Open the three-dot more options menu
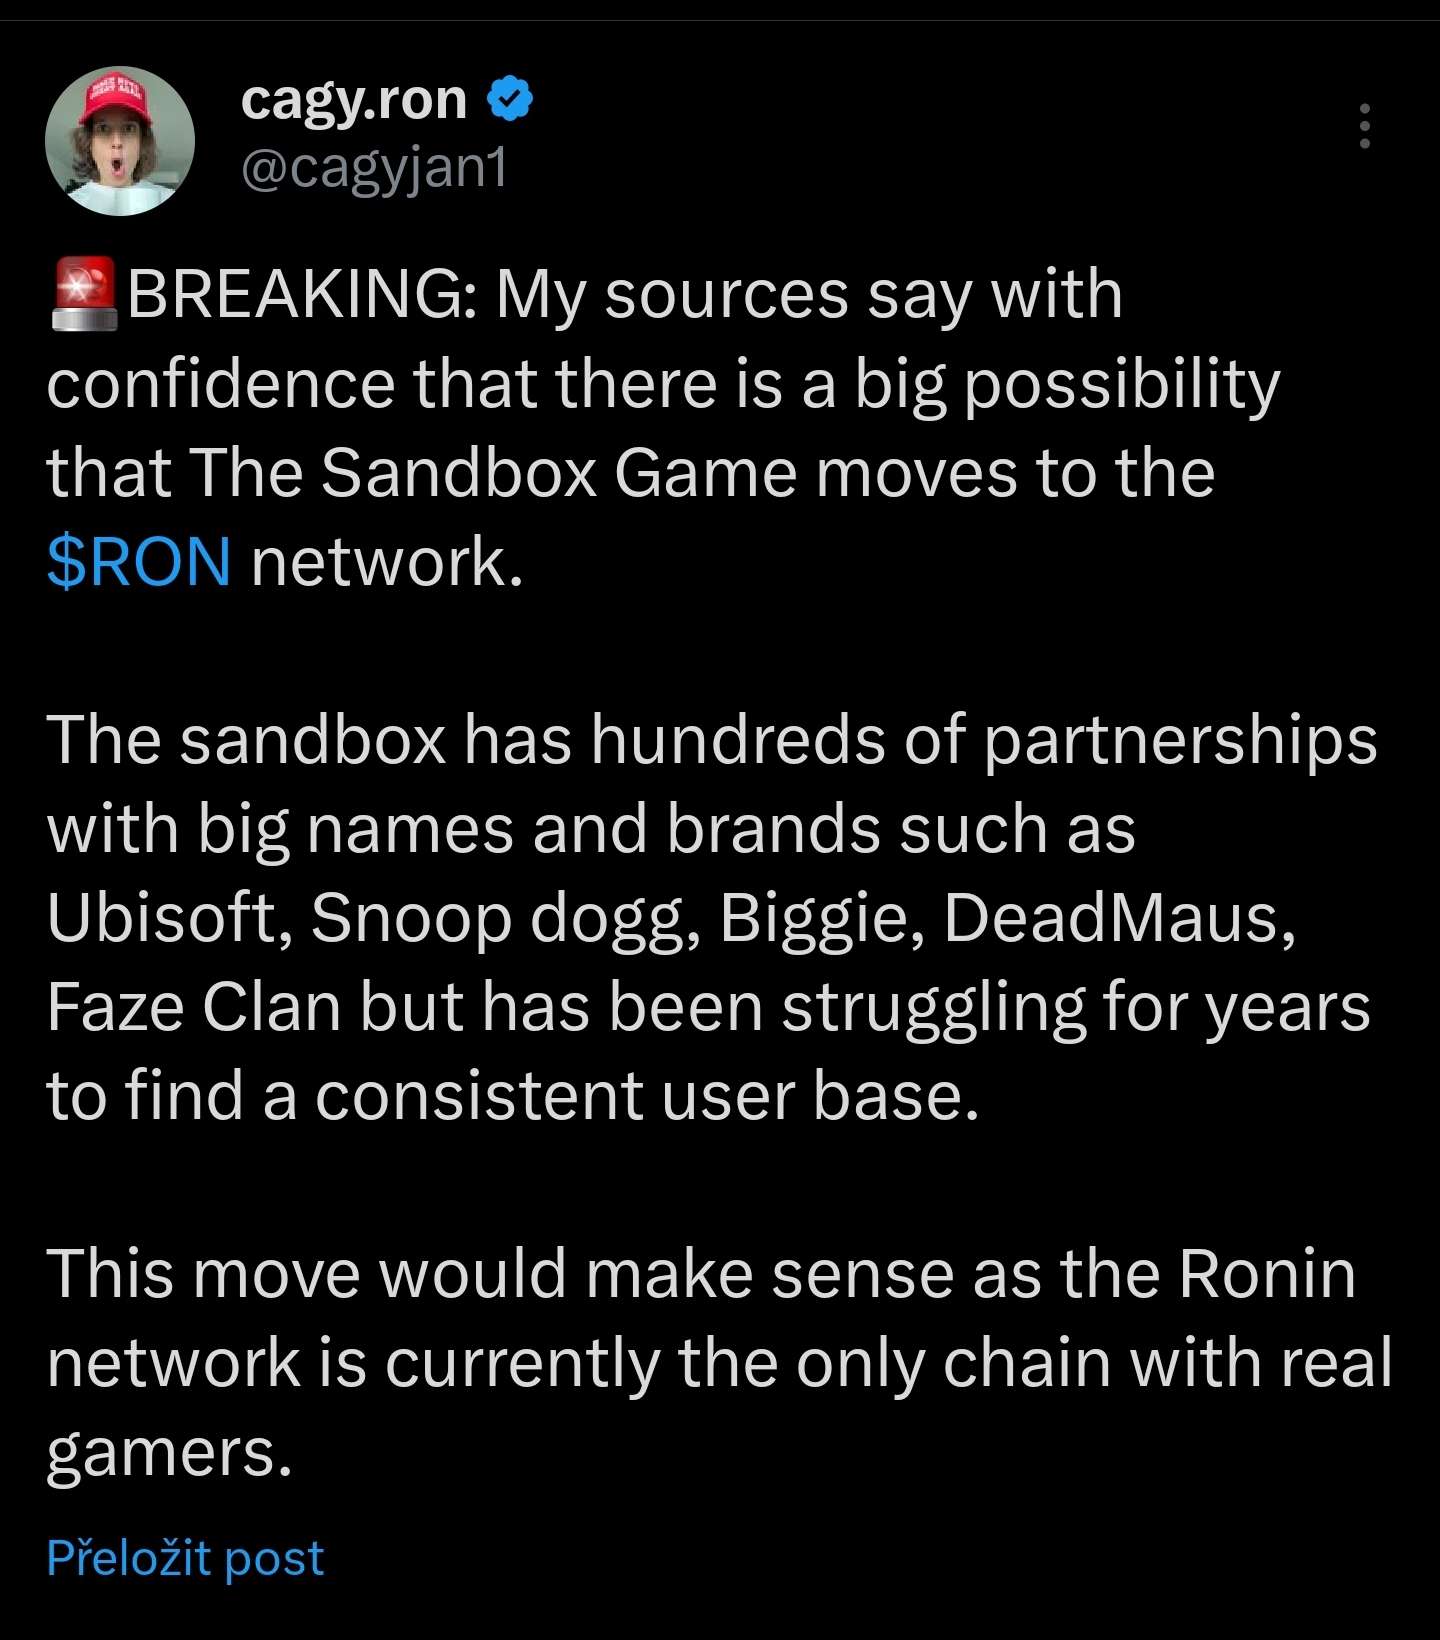Viewport: 1440px width, 1640px height. tap(1364, 126)
